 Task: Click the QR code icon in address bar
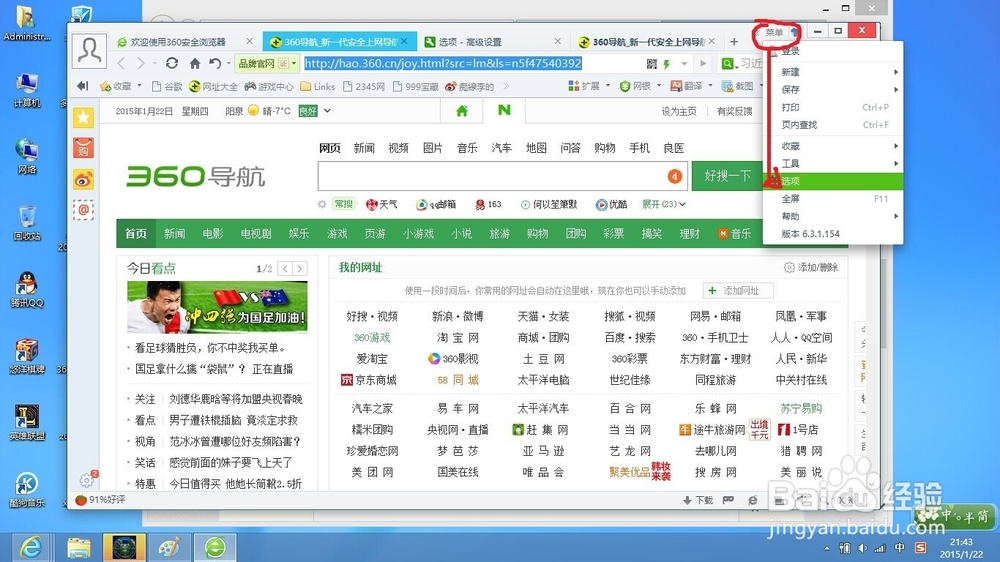point(651,64)
